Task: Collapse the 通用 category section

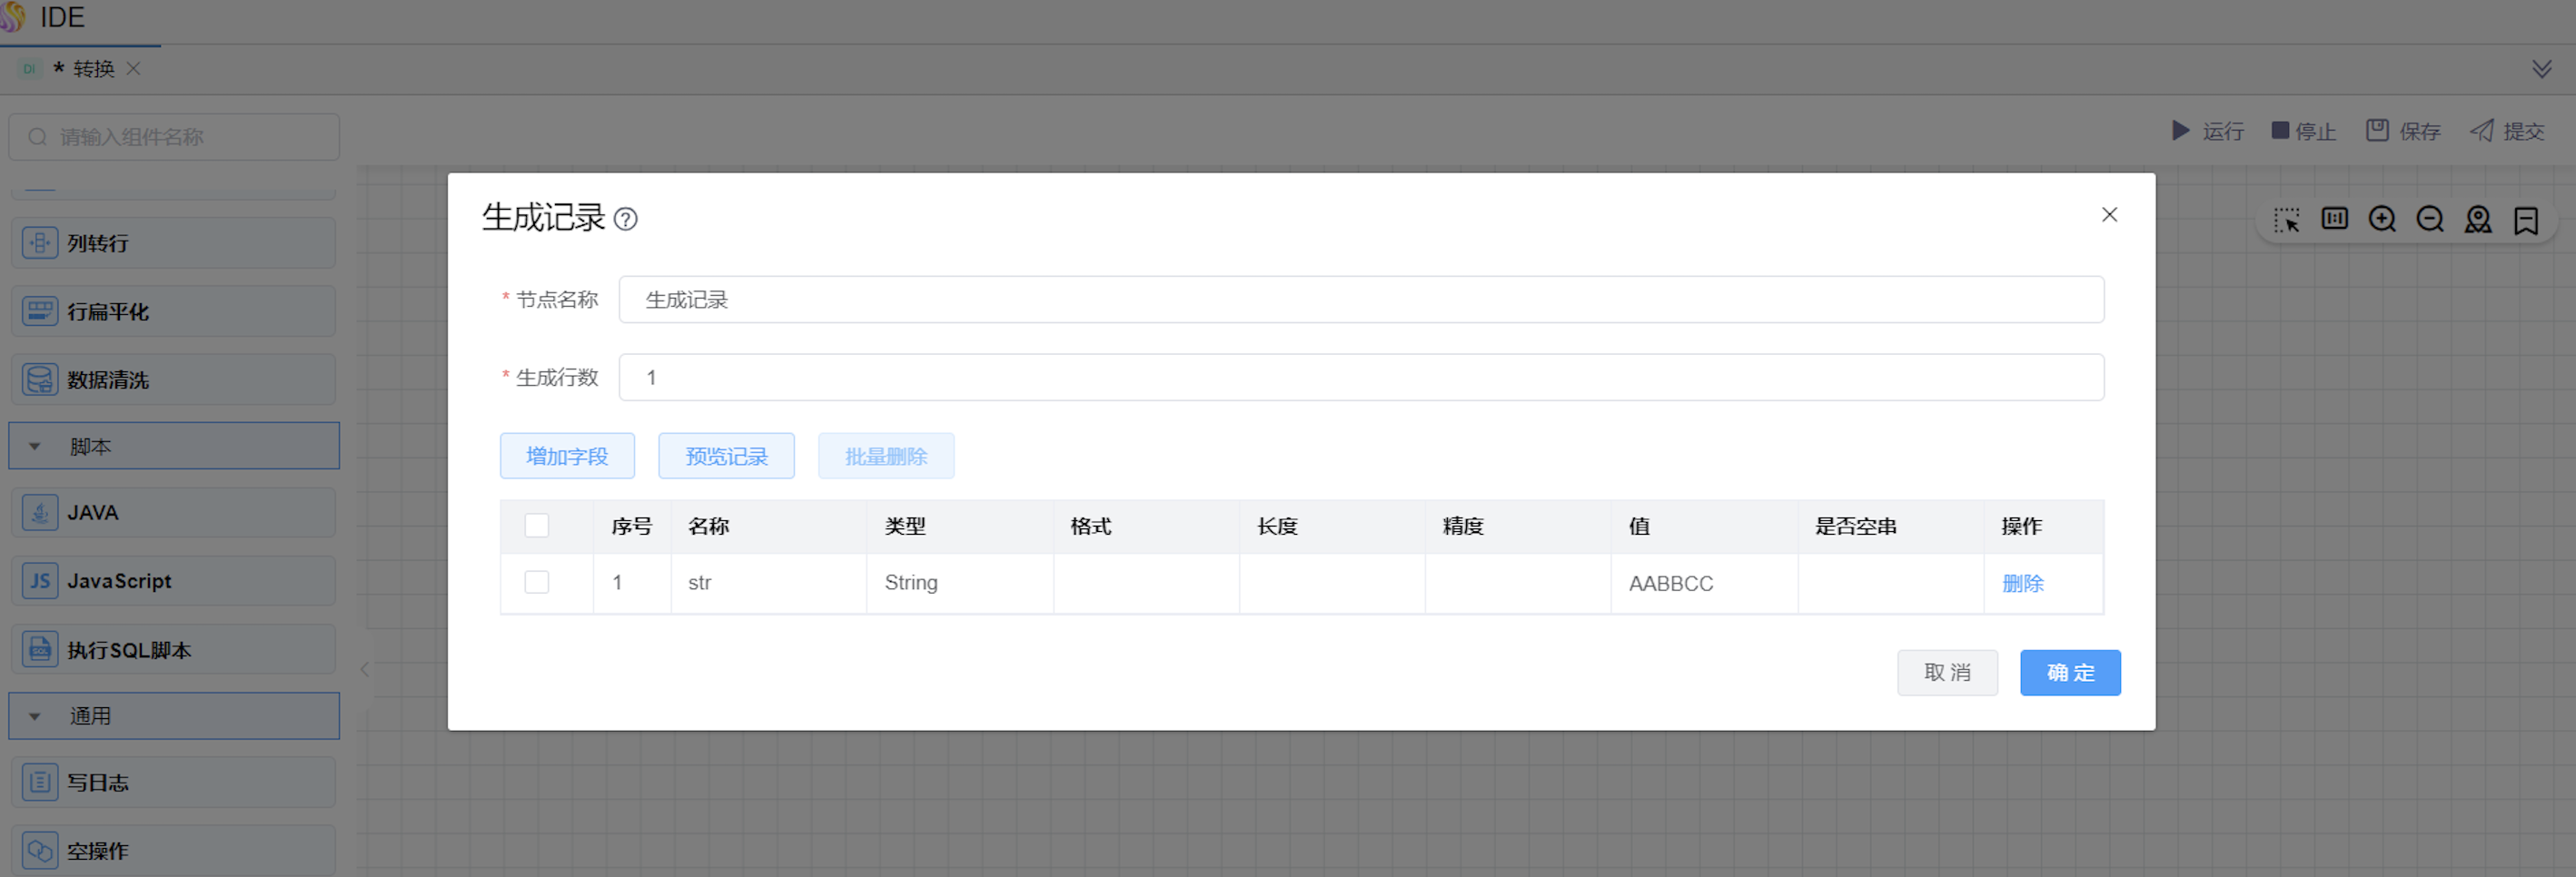Action: tap(35, 717)
